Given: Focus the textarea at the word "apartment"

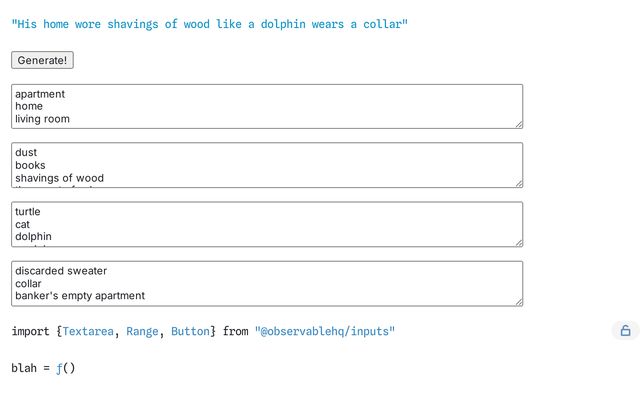Looking at the screenshot, I should [x=40, y=94].
